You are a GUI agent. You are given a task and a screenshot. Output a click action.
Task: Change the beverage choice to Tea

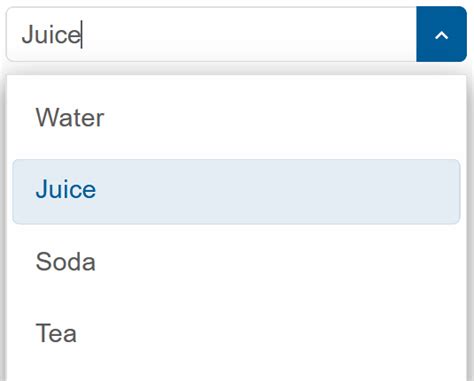click(x=236, y=333)
